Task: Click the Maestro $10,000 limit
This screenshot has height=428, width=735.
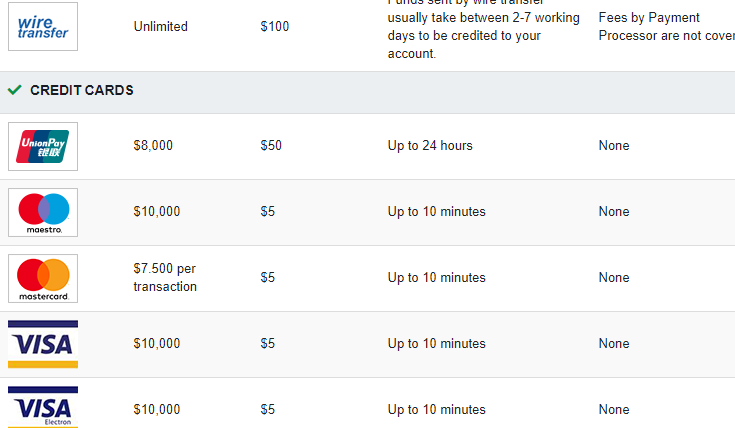Action: [157, 211]
